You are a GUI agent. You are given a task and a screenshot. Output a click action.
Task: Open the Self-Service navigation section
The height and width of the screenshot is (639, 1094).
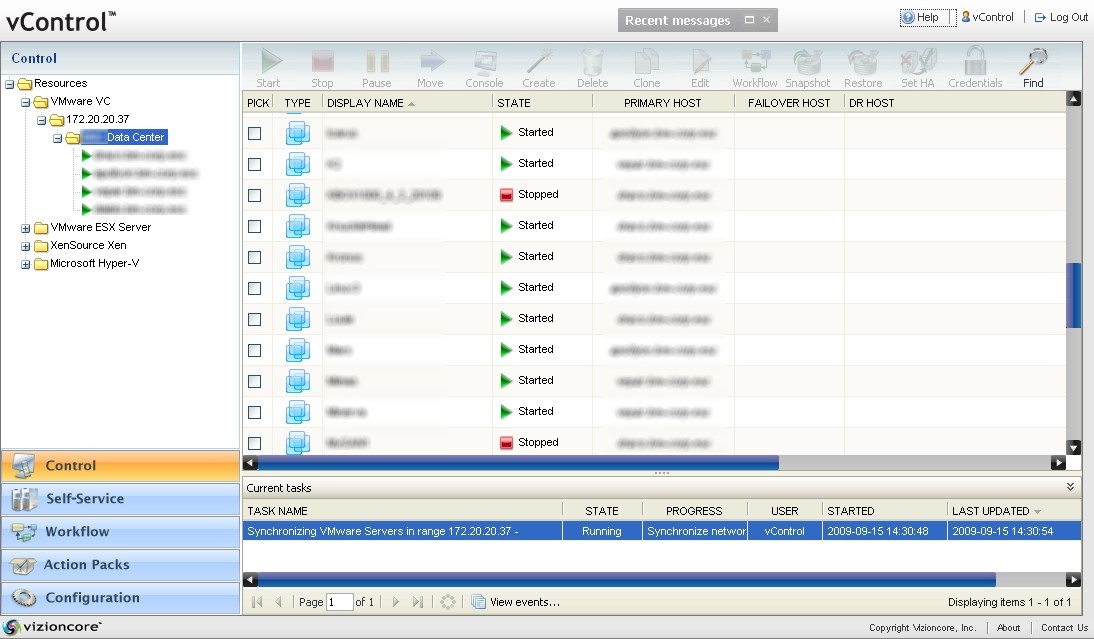click(121, 498)
